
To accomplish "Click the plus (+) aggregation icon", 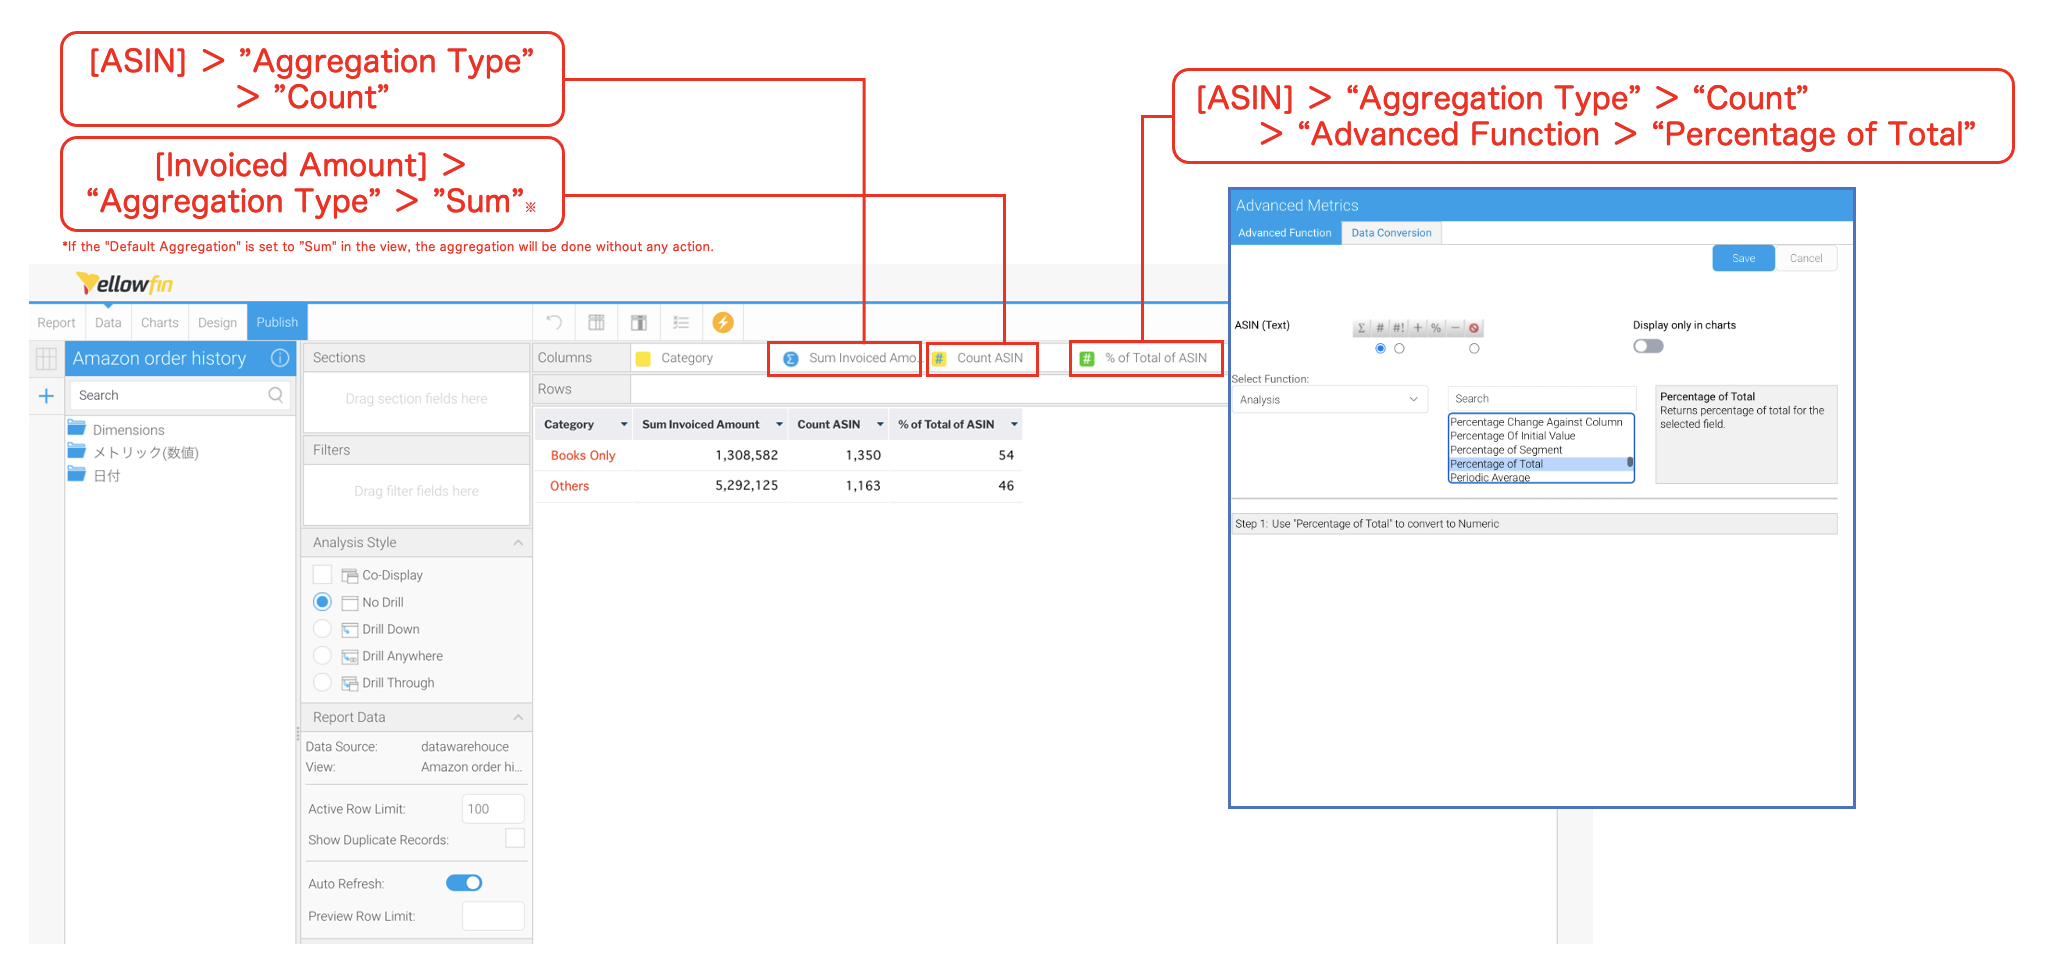I will 1418,328.
